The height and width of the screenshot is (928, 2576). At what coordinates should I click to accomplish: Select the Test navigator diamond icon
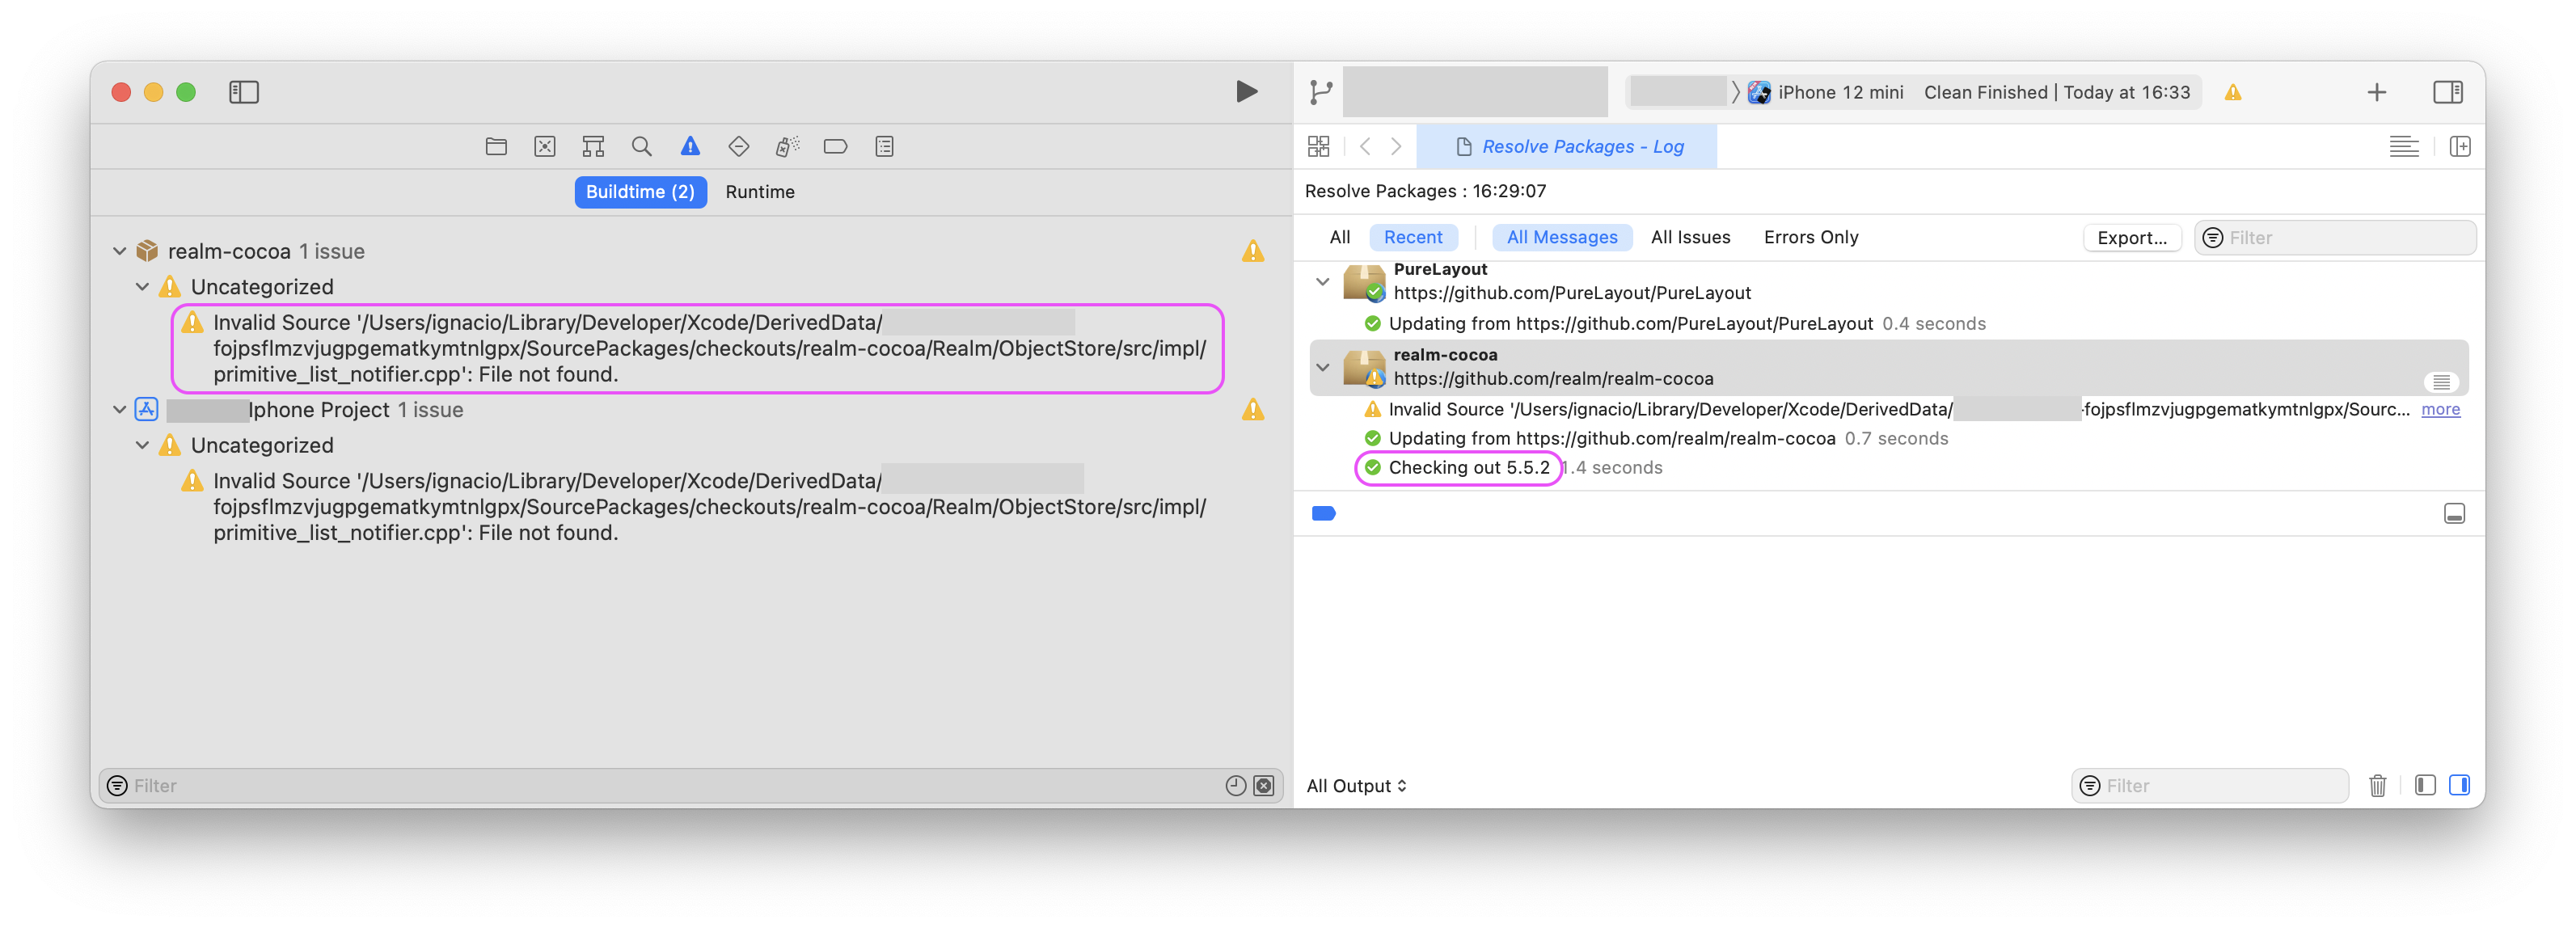point(738,147)
